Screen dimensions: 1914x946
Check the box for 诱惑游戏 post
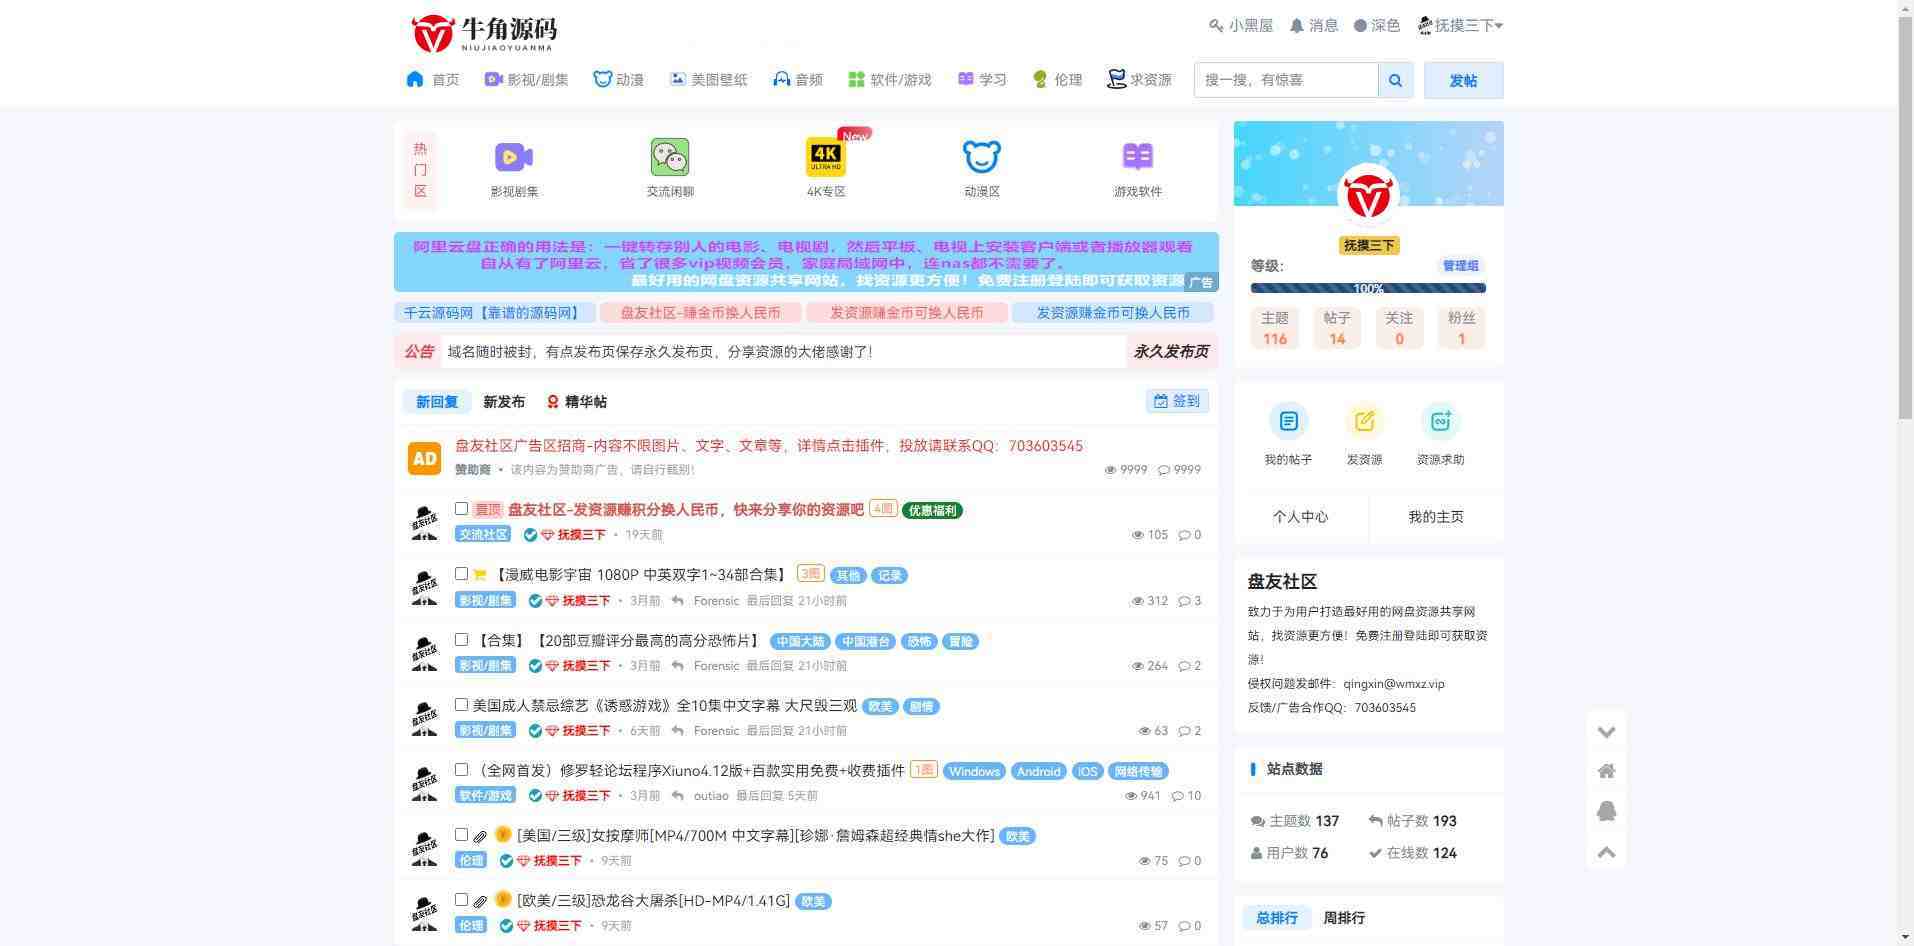coord(461,704)
